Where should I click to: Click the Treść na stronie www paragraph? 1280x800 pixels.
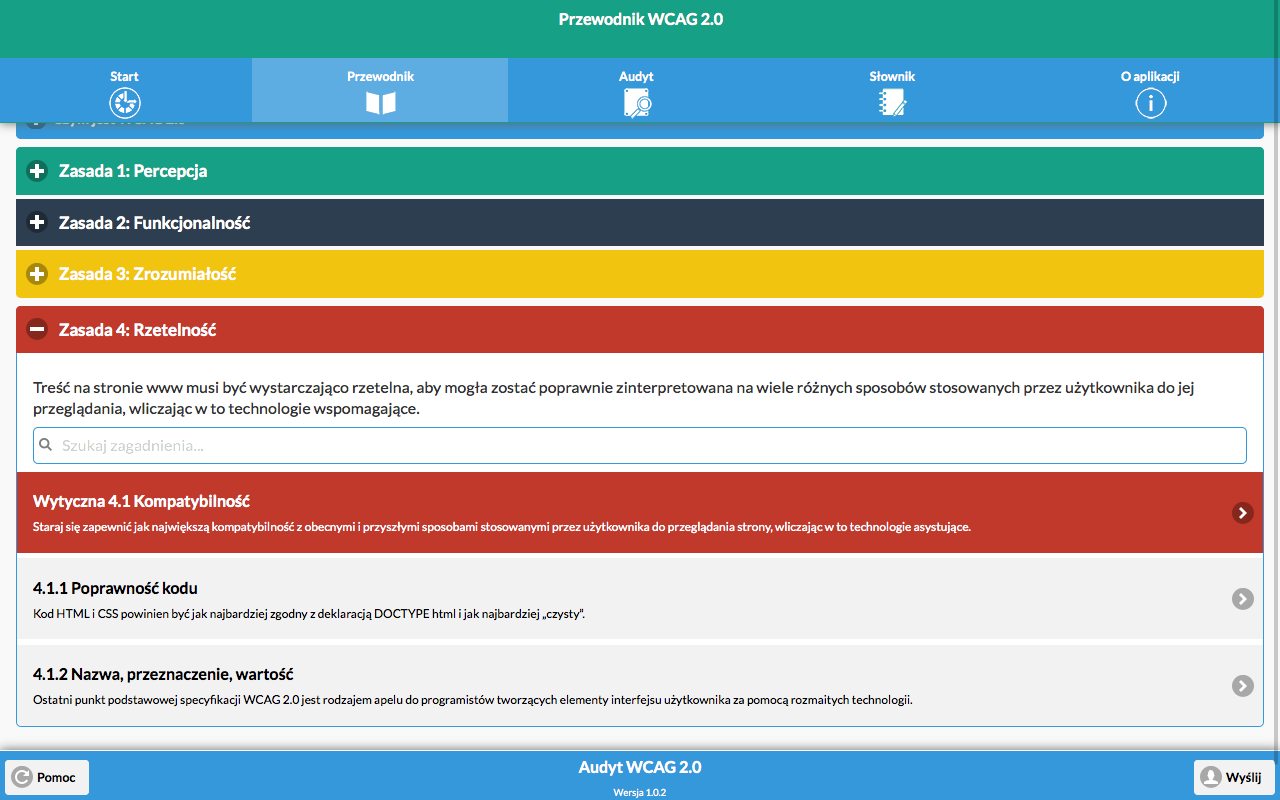[614, 398]
